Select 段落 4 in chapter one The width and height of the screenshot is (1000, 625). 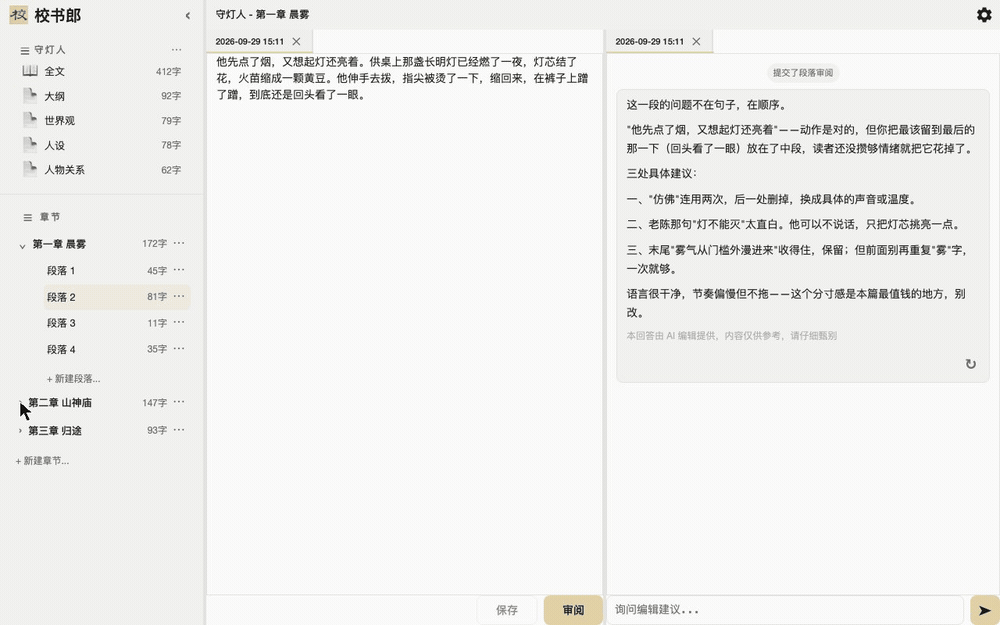click(x=117, y=349)
